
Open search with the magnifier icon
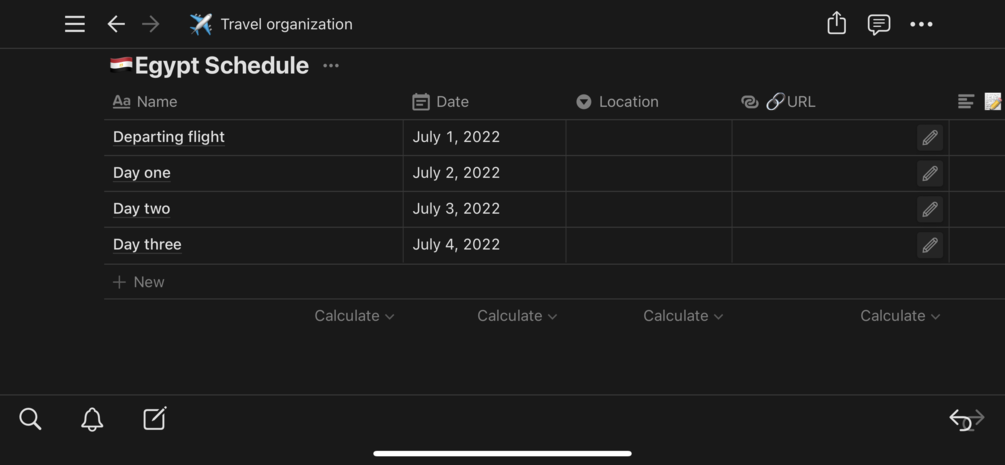pos(31,419)
